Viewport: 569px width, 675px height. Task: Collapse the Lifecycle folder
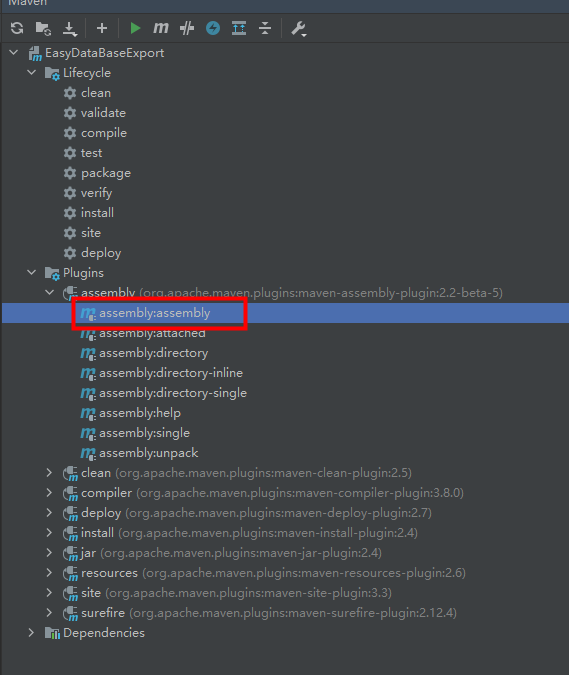click(31, 72)
